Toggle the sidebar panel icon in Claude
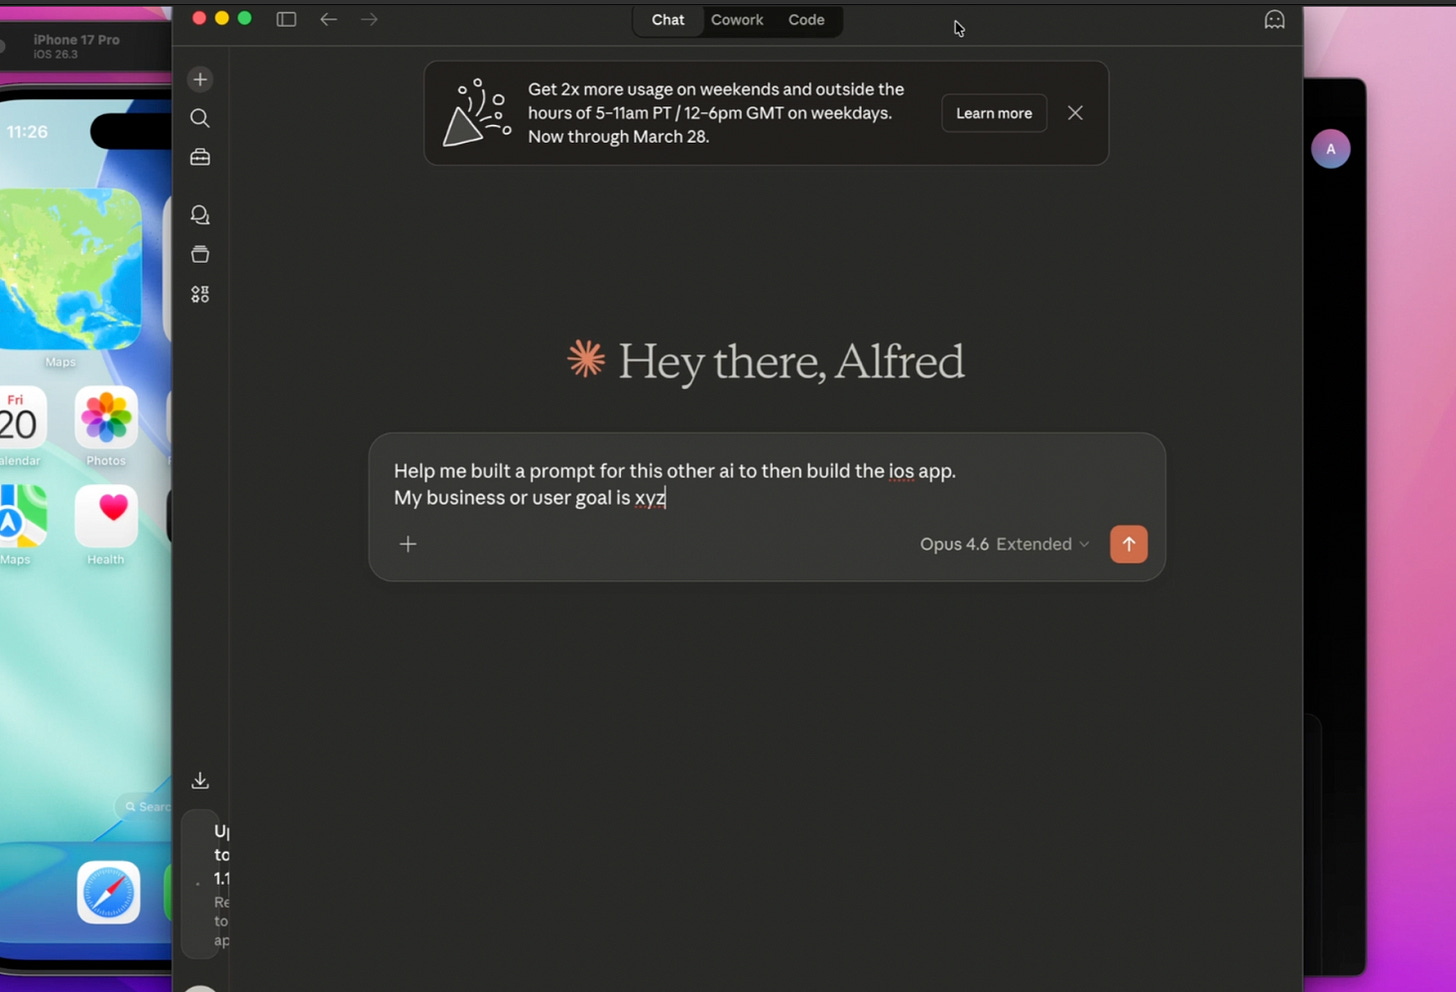This screenshot has height=992, width=1456. (x=286, y=19)
